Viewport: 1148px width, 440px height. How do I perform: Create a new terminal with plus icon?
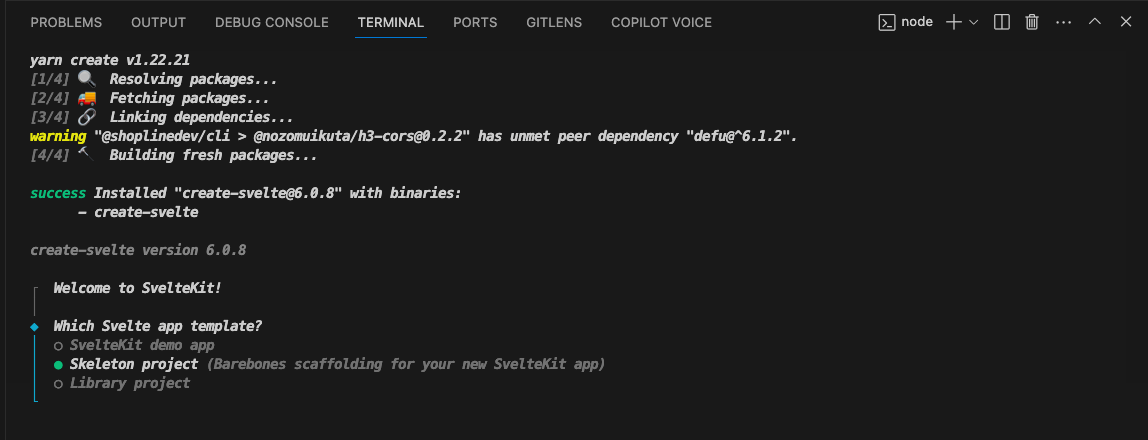[953, 22]
